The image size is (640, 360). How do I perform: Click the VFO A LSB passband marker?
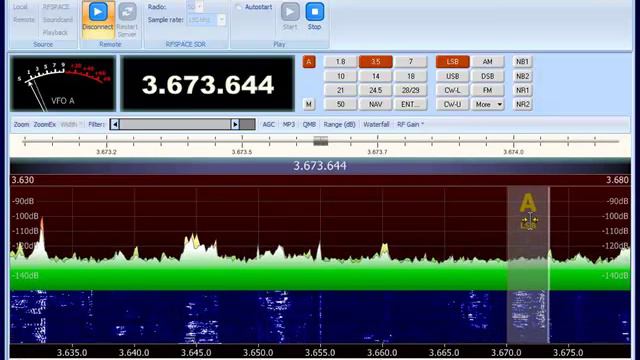point(528,210)
